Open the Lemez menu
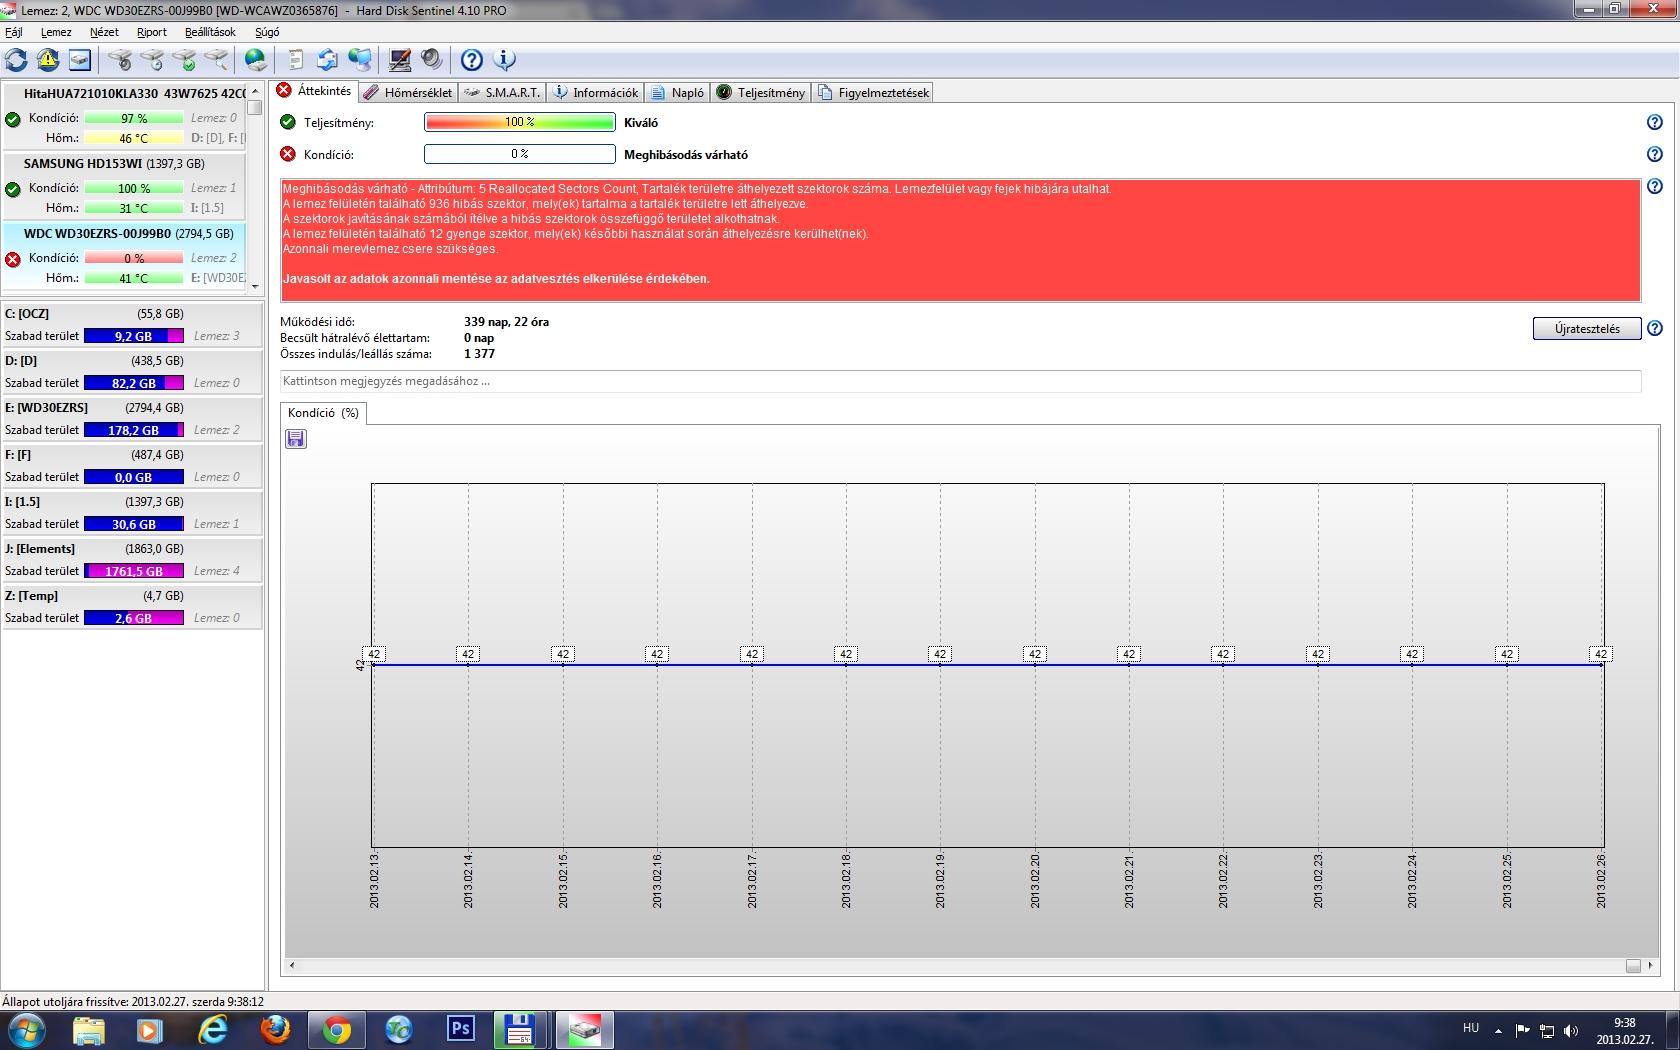1680x1050 pixels. 56,32
